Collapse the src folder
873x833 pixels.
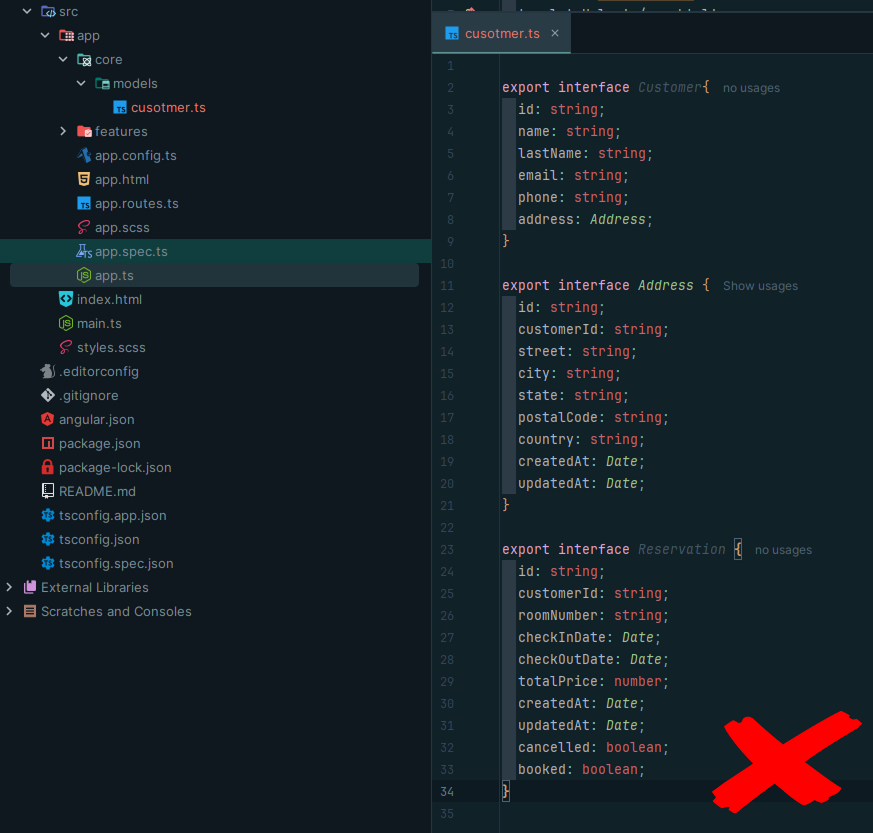27,11
